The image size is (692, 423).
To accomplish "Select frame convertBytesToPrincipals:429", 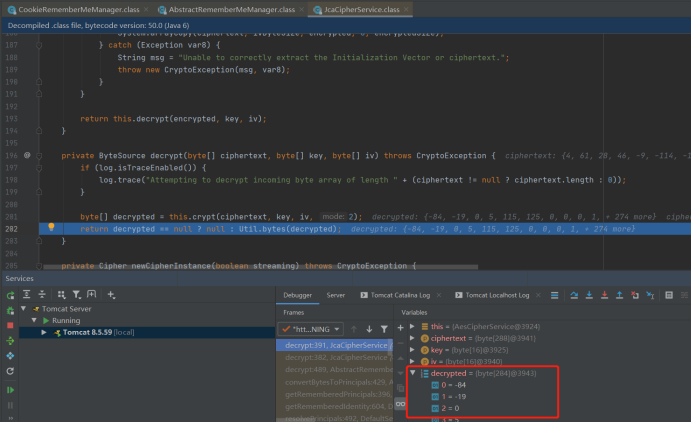I will tap(335, 382).
